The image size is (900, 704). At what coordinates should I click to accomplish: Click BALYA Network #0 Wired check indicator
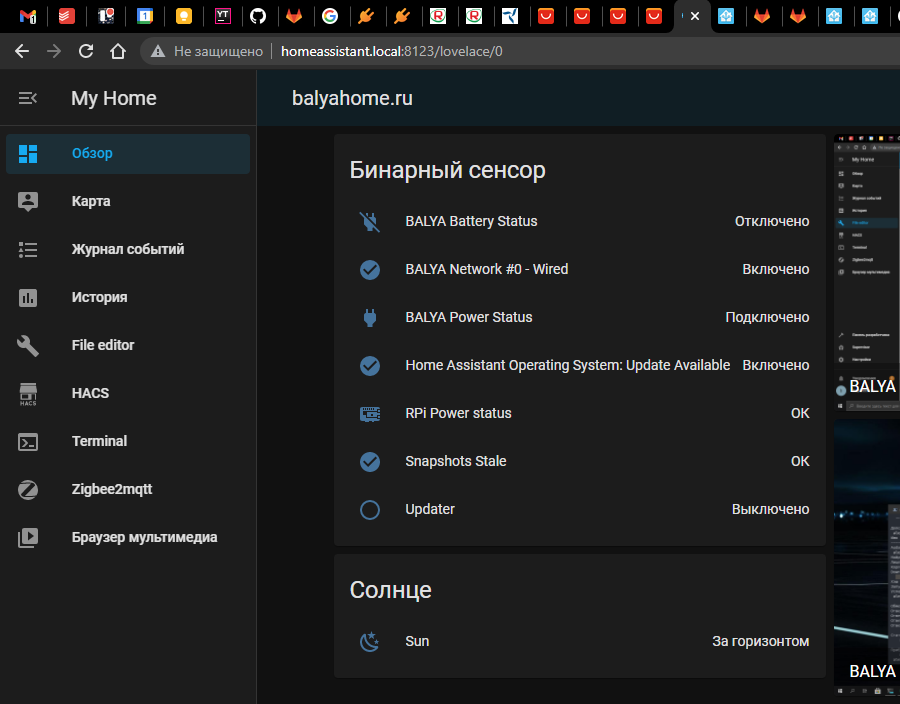coord(370,269)
